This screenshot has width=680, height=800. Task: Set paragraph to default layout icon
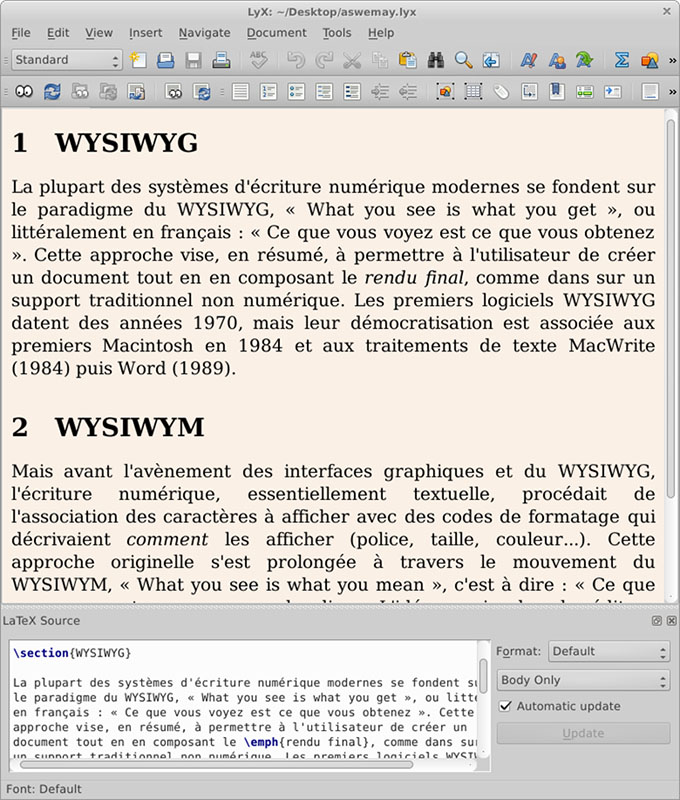point(240,92)
